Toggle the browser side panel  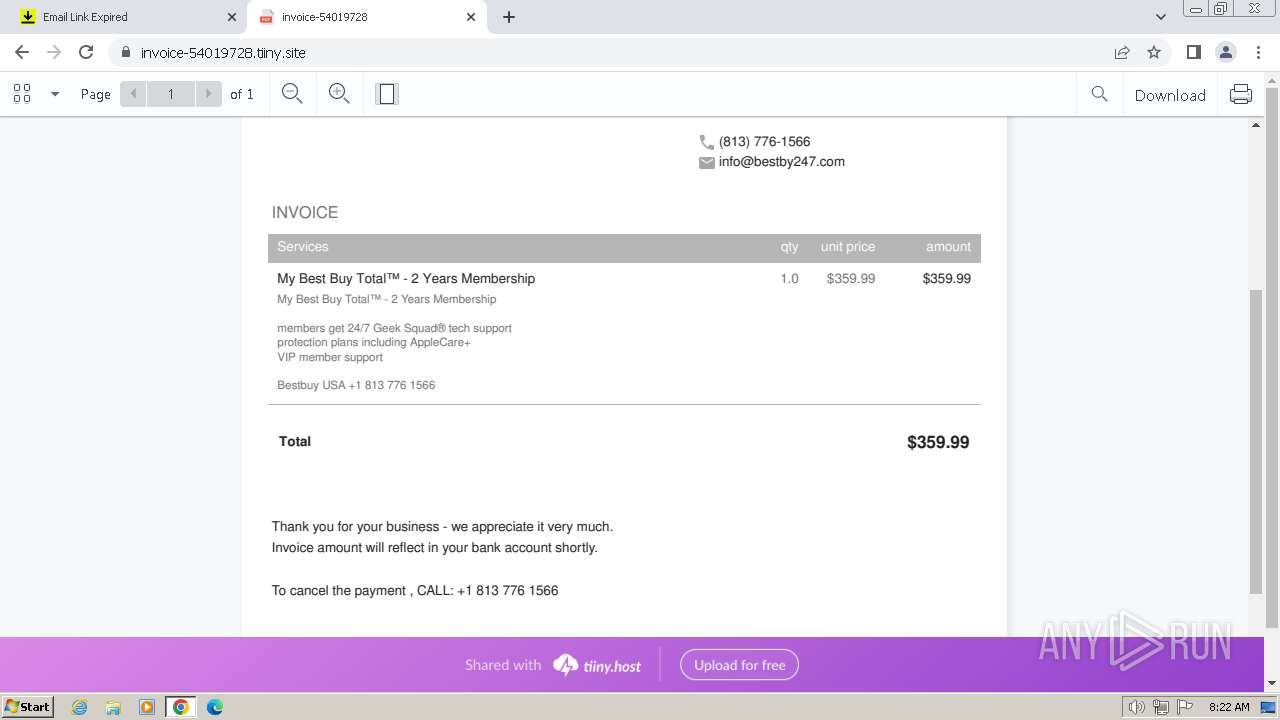[1193, 52]
